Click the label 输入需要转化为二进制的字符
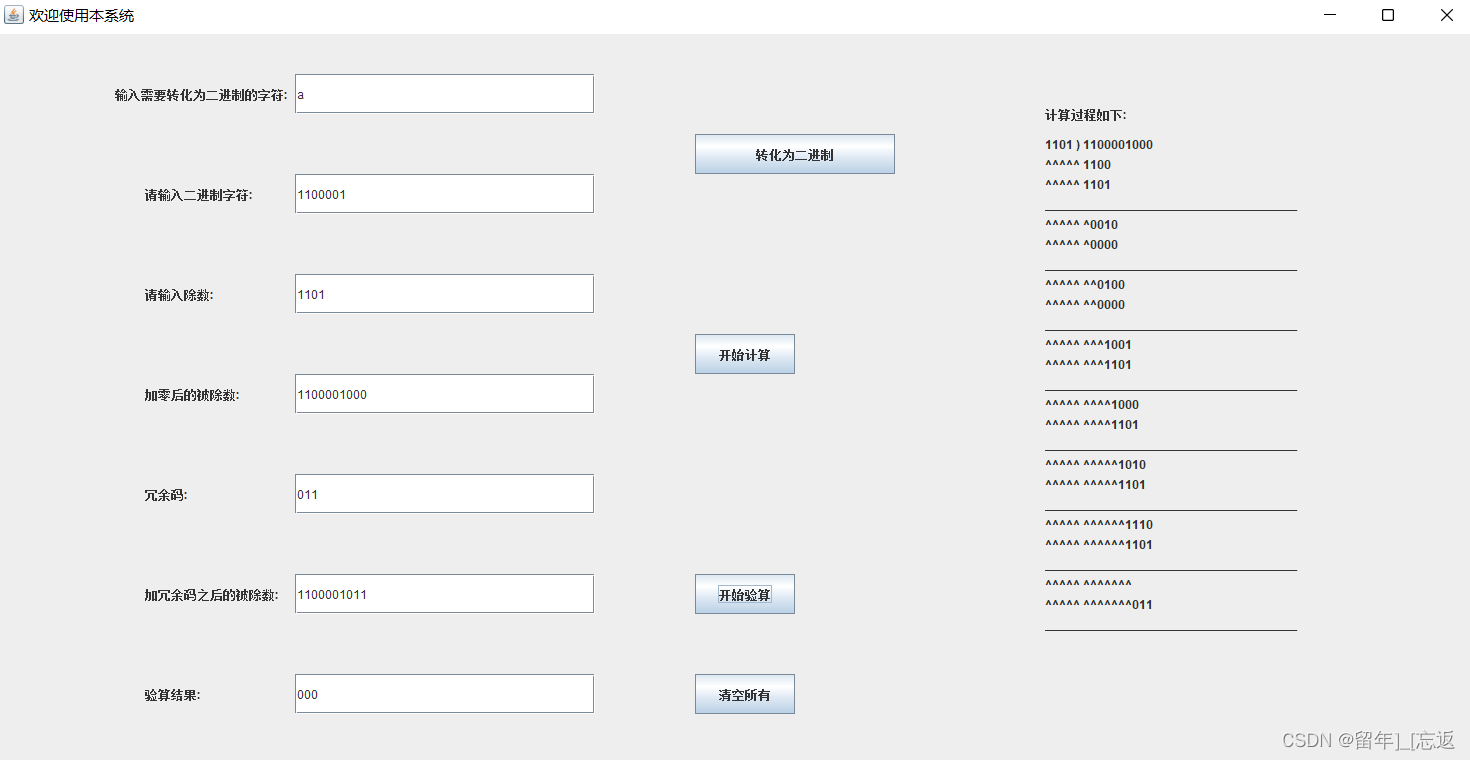 click(x=201, y=95)
